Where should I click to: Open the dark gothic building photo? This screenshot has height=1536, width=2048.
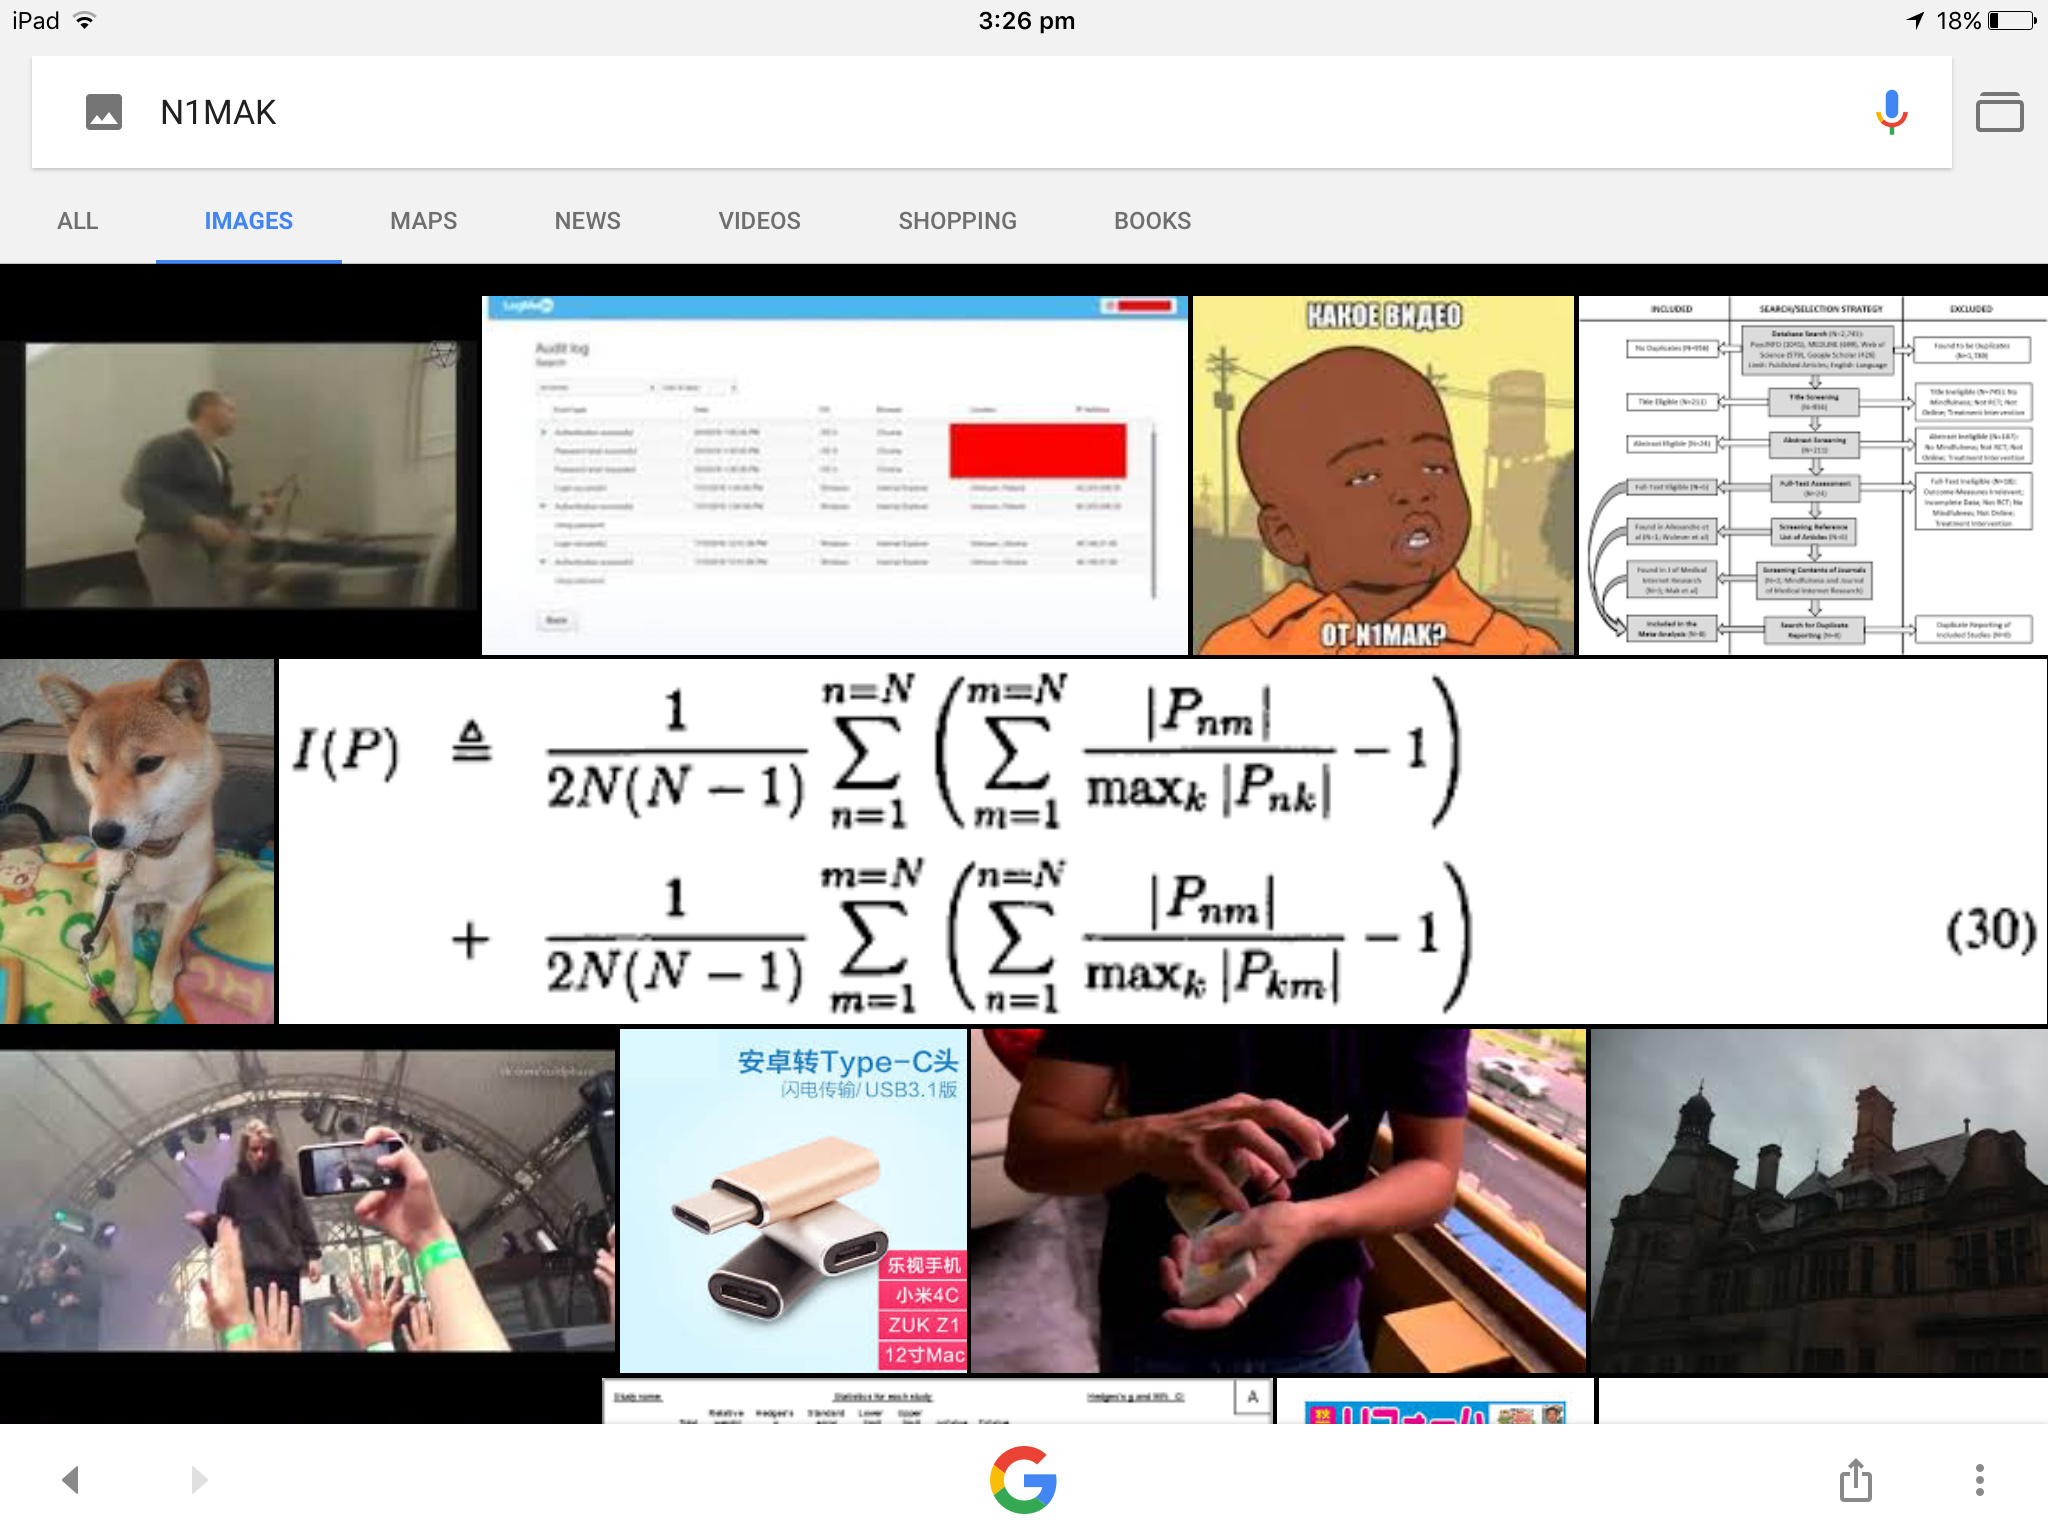click(x=1818, y=1200)
